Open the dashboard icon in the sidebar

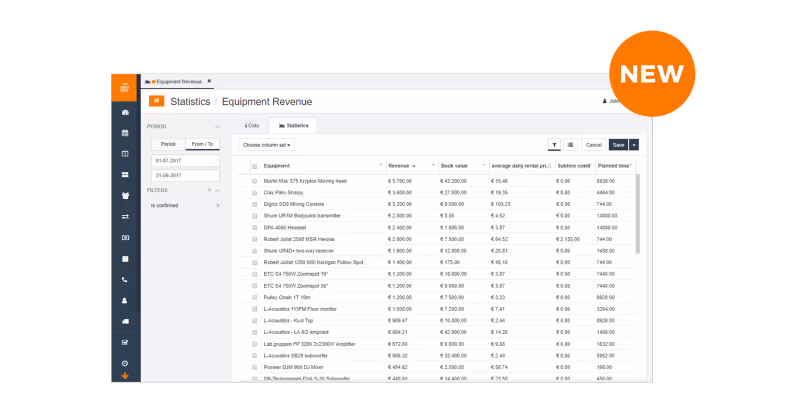coord(125,112)
